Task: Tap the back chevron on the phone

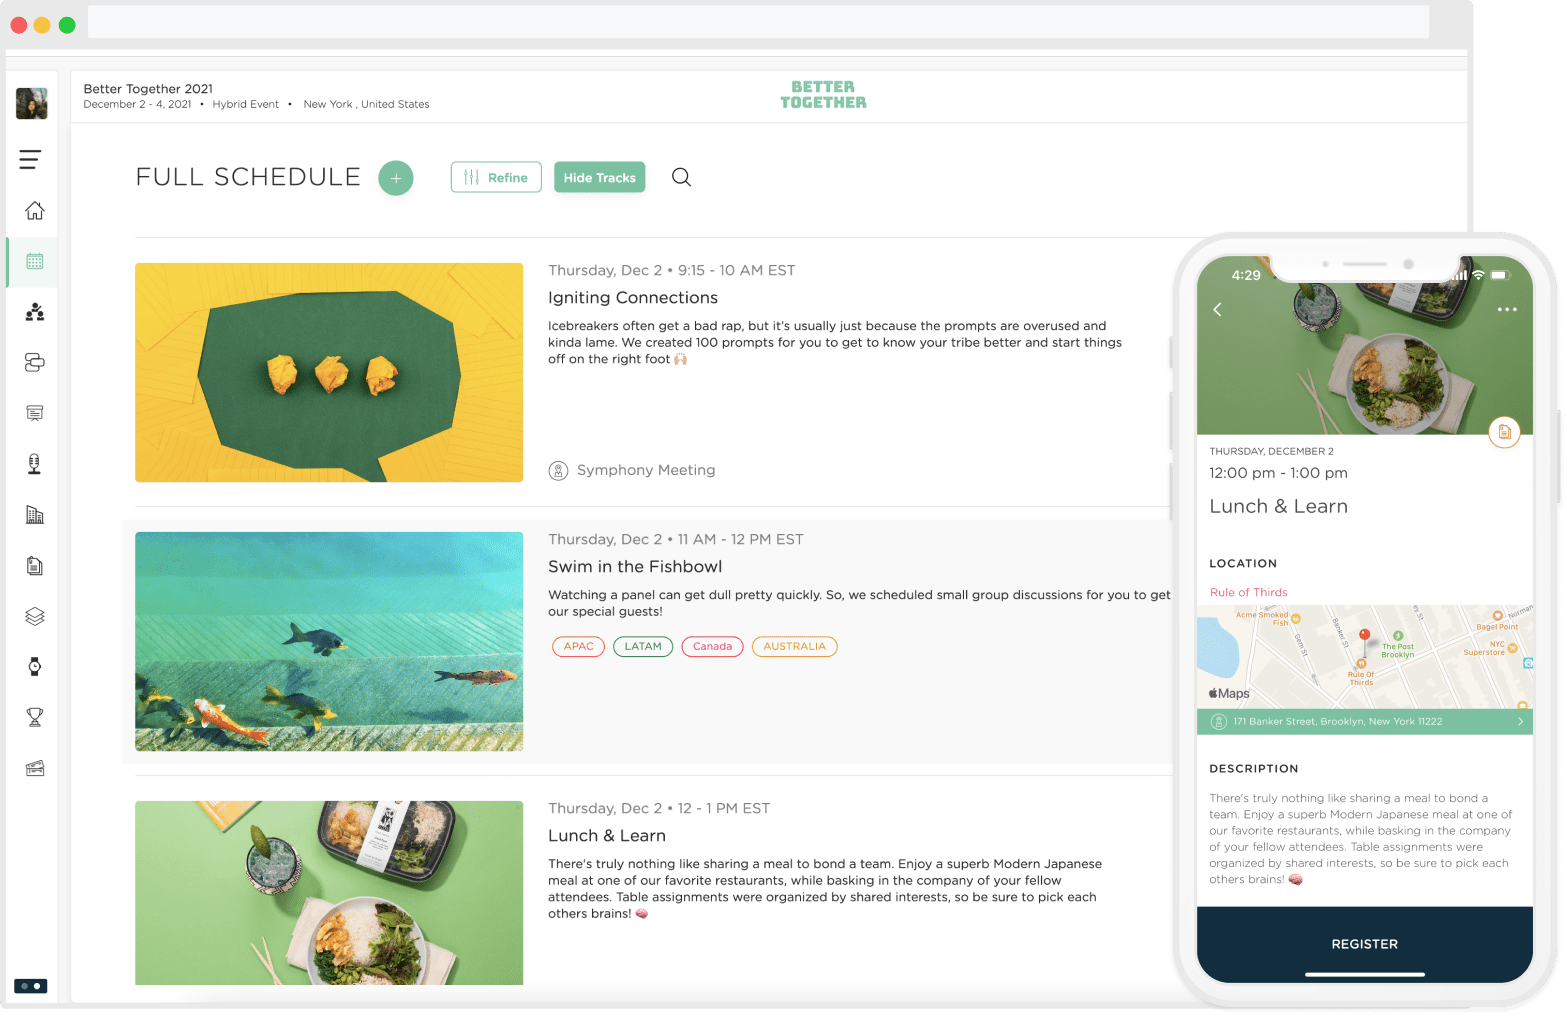Action: point(1218,310)
